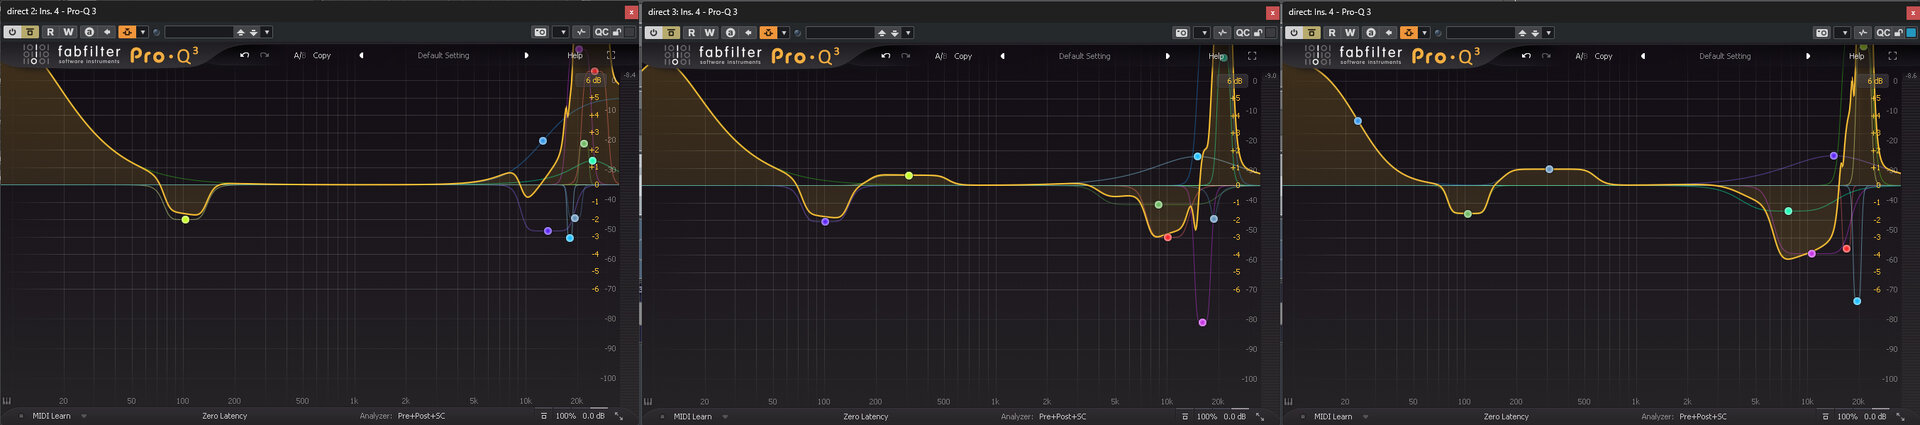
Task: Open Analyzer Pre+Post+SC settings in direct 3
Action: pyautogui.click(x=1062, y=416)
